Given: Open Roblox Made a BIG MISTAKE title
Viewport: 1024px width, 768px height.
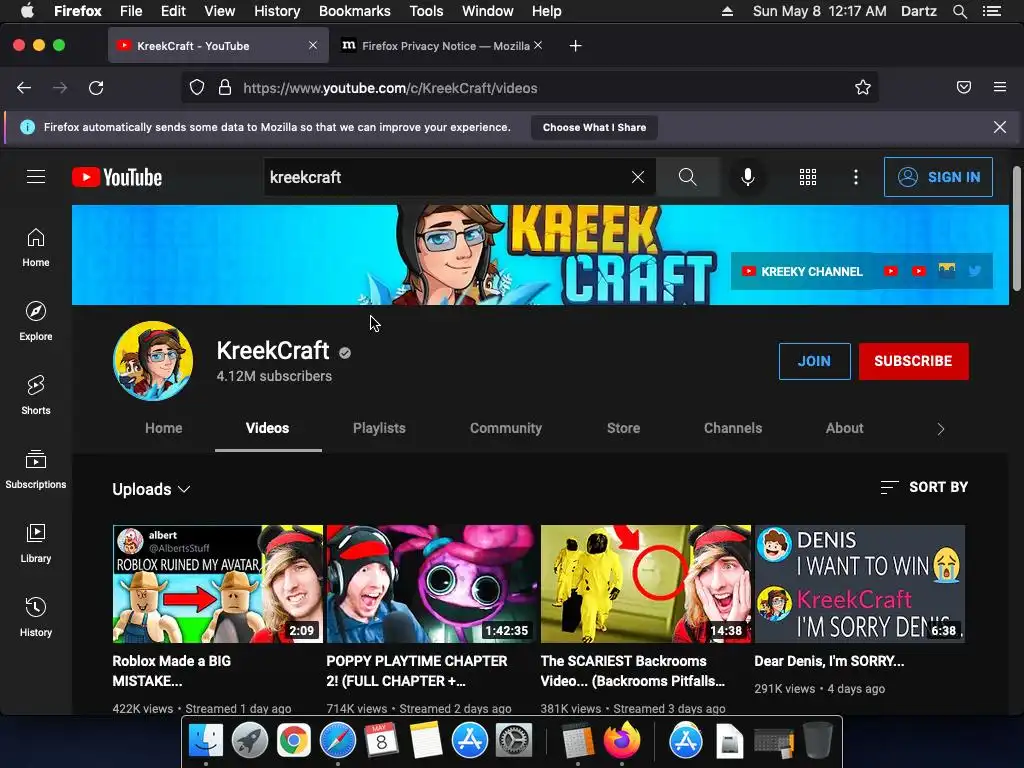Looking at the screenshot, I should [x=171, y=671].
